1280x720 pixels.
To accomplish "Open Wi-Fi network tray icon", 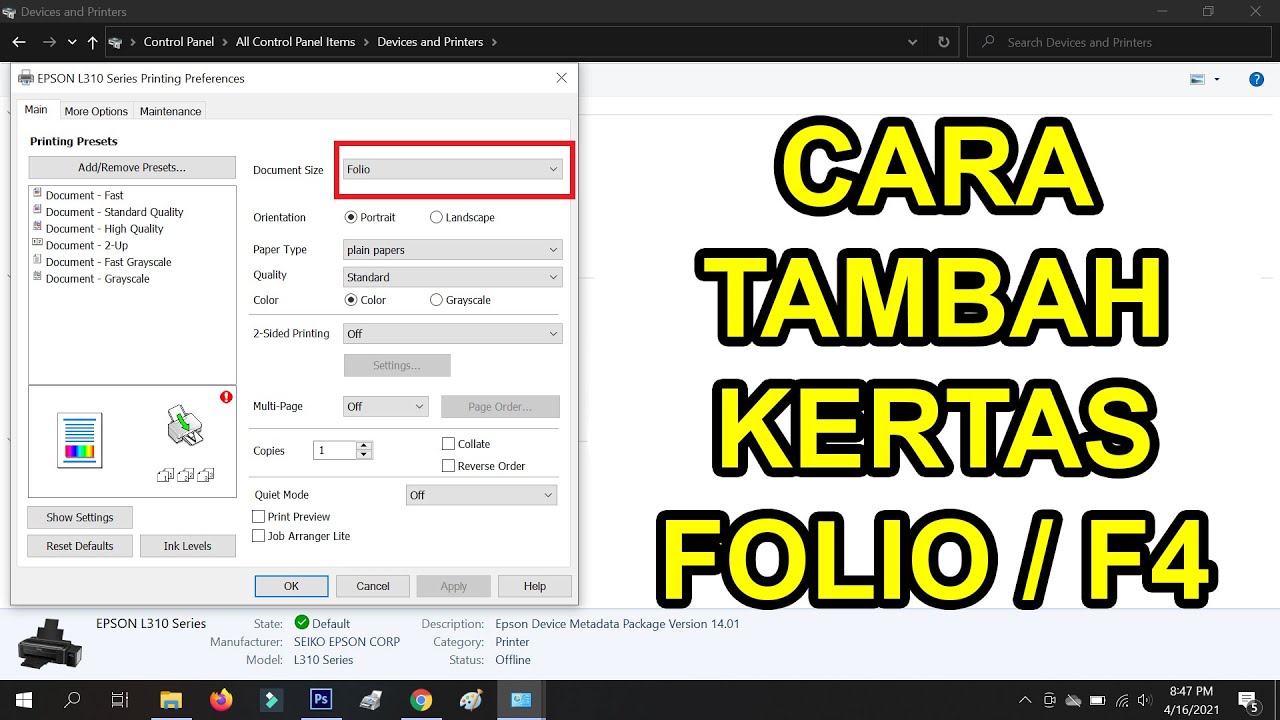I will [x=1122, y=700].
